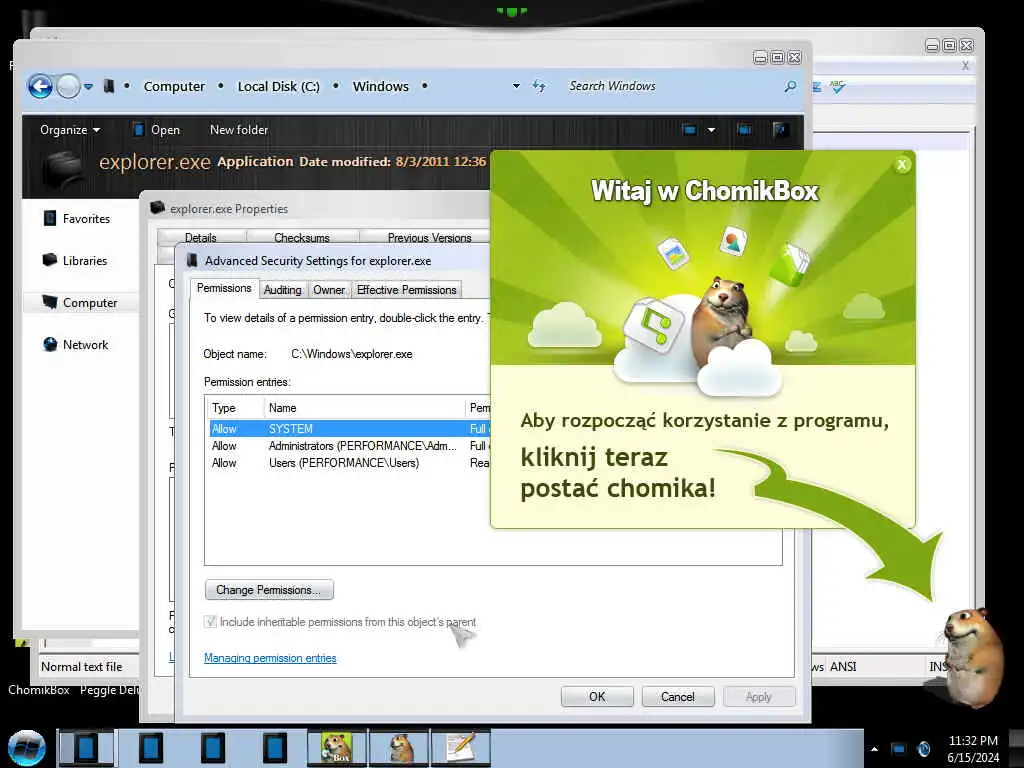Image resolution: width=1024 pixels, height=768 pixels.
Task: Click the Change Permissions button
Action: pos(269,590)
